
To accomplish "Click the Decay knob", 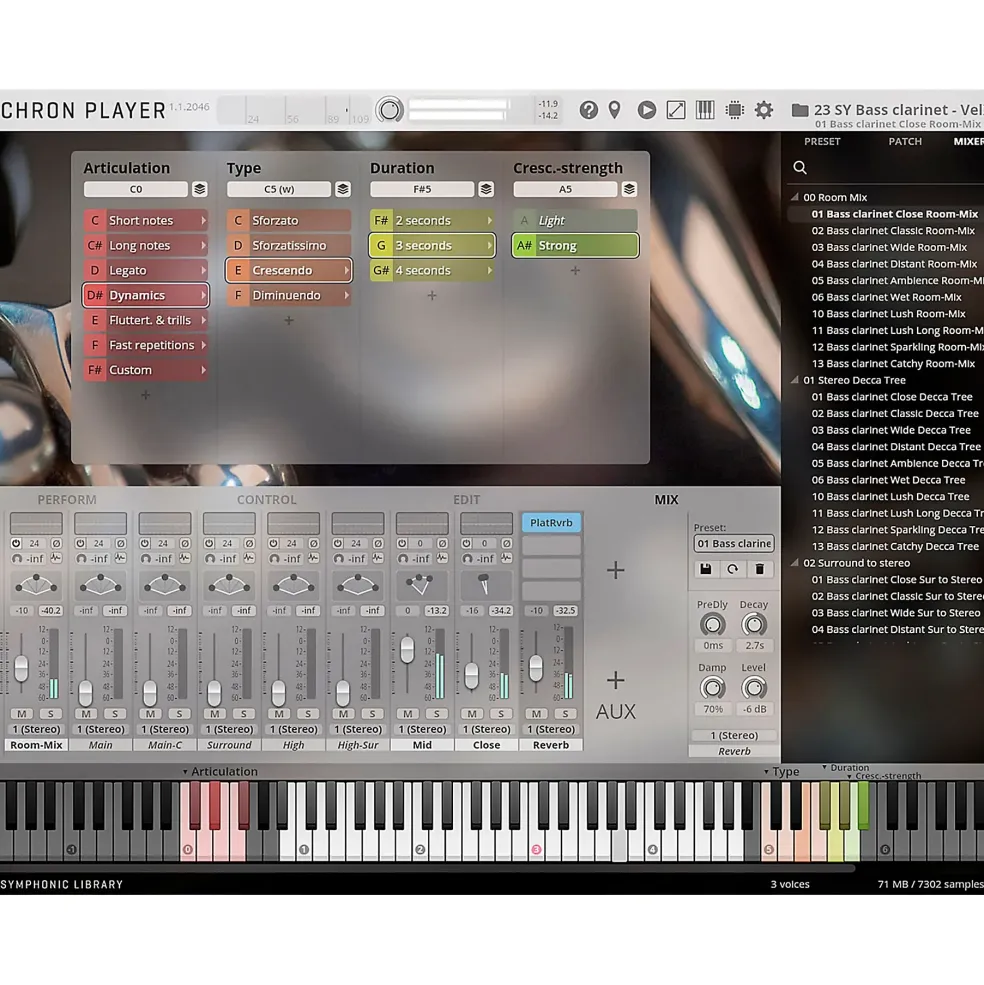I will pos(754,624).
